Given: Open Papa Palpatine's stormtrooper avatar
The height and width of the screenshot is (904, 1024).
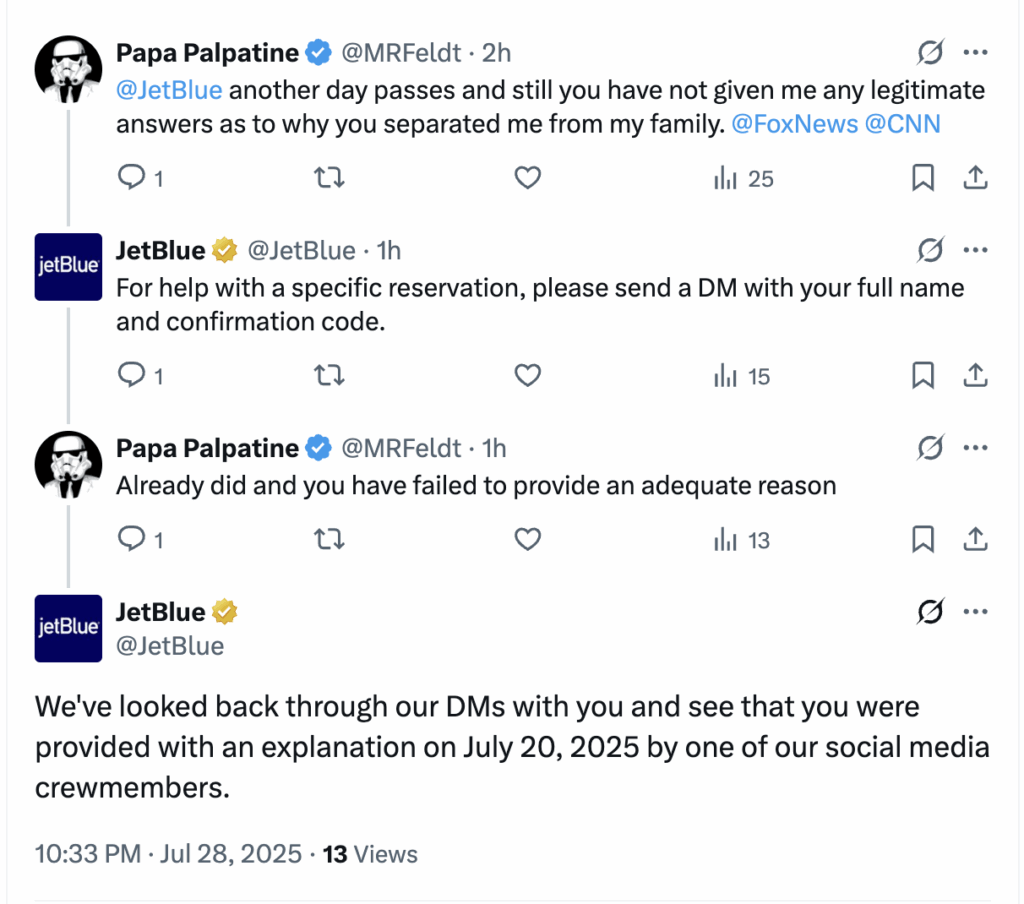Looking at the screenshot, I should [68, 71].
